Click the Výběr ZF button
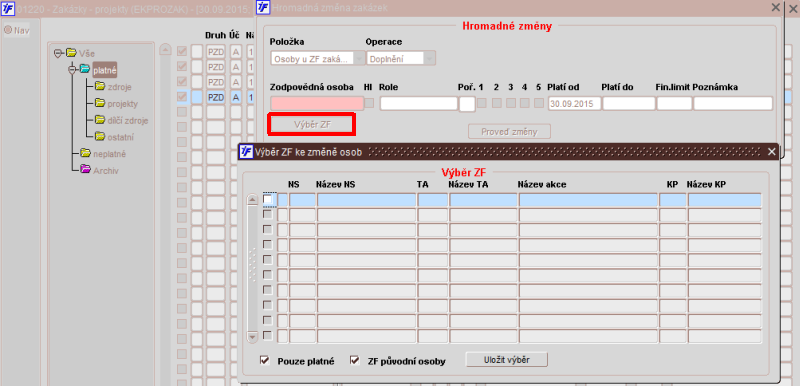 point(311,125)
